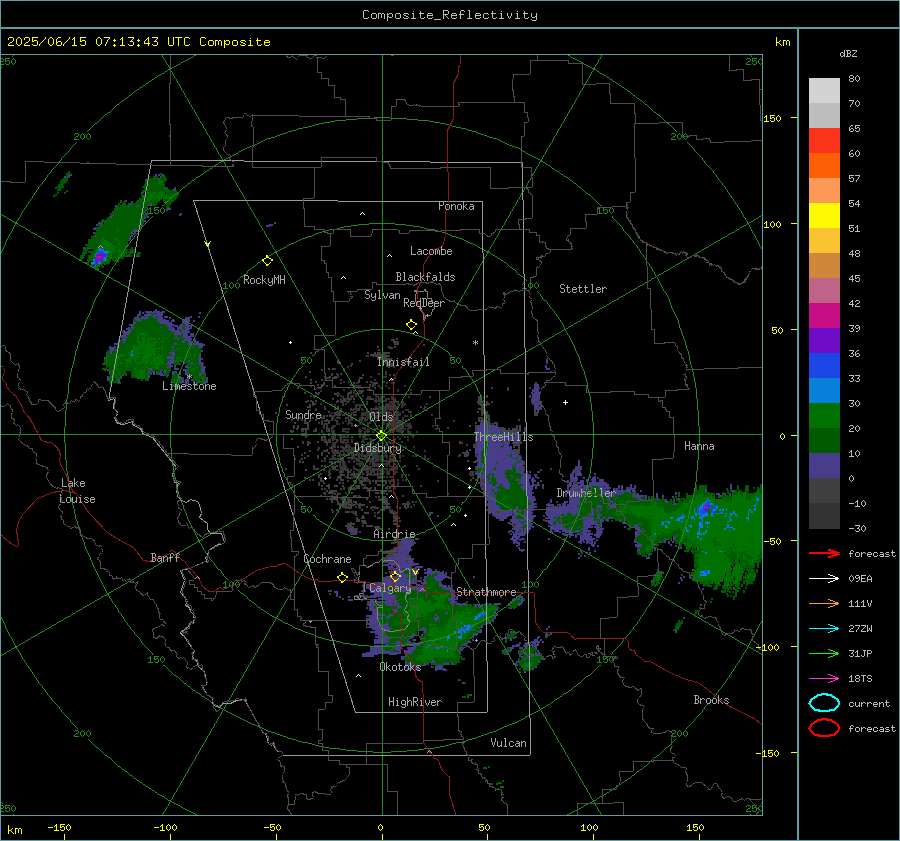Click the Sundre city label
Viewport: 900px width, 841px height.
click(303, 415)
